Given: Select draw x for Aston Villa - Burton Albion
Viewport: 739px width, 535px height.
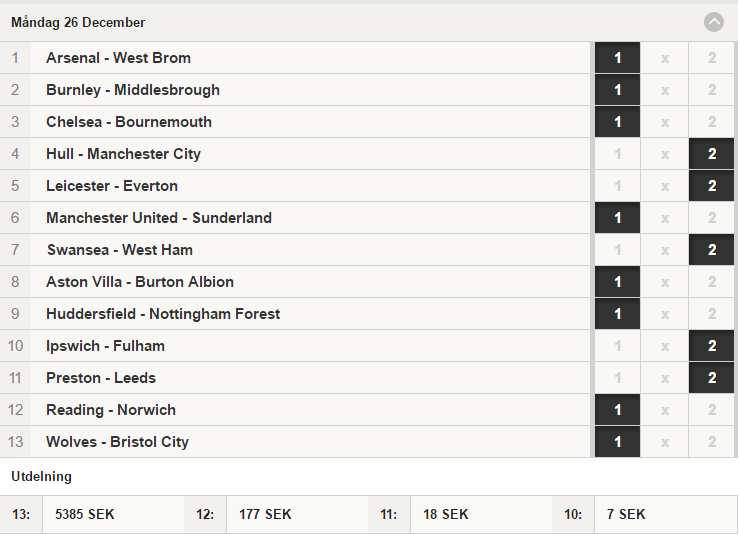Looking at the screenshot, I should click(x=665, y=282).
